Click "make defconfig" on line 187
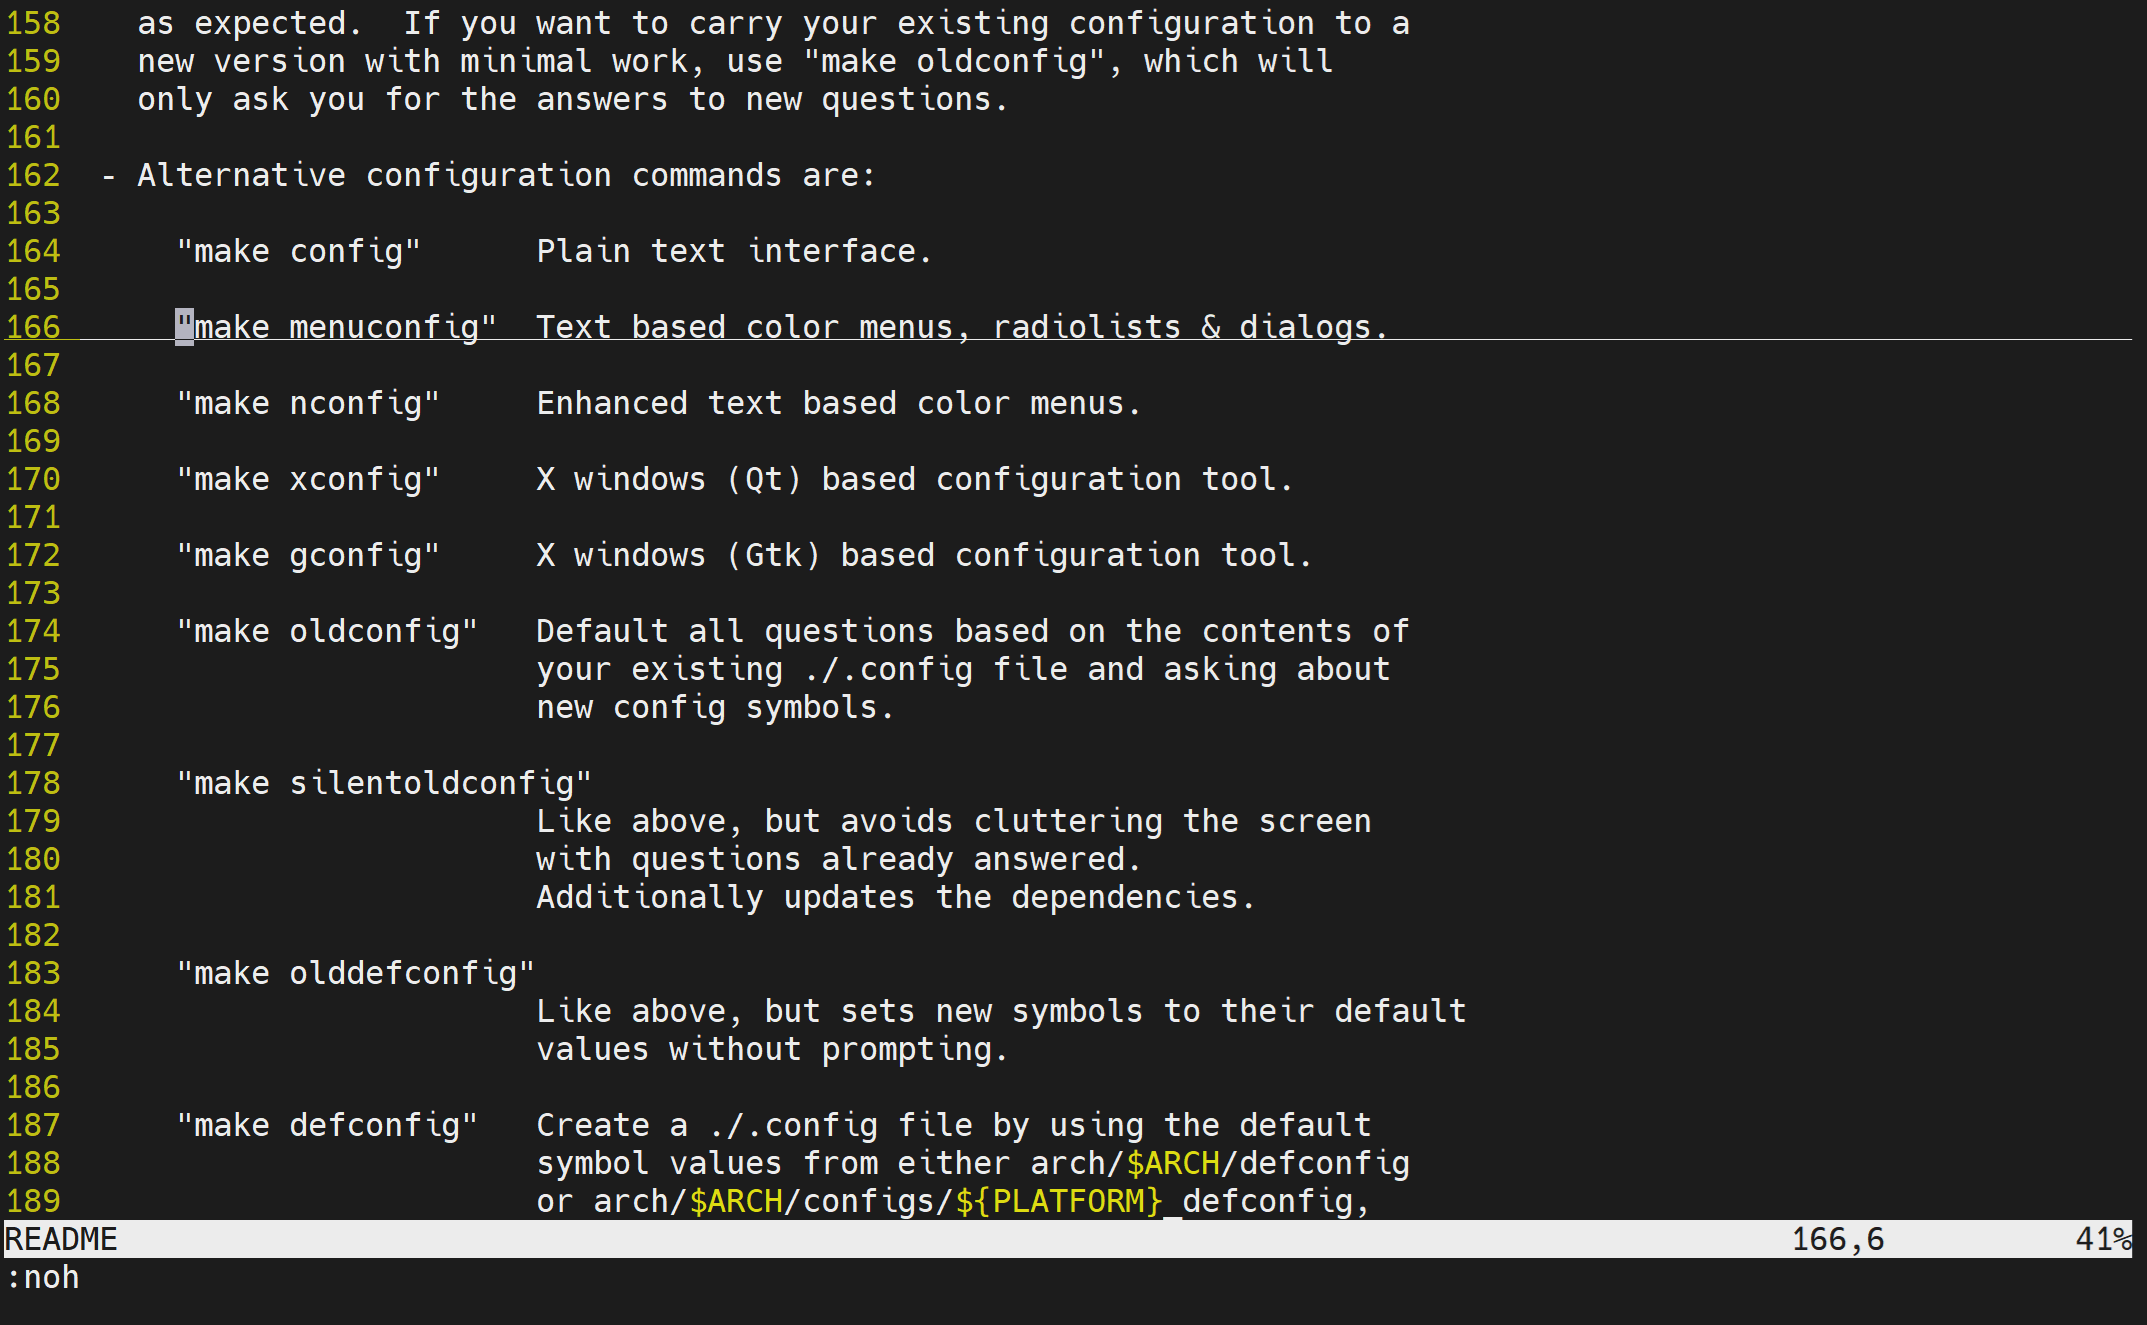2147x1325 pixels. (x=327, y=1125)
